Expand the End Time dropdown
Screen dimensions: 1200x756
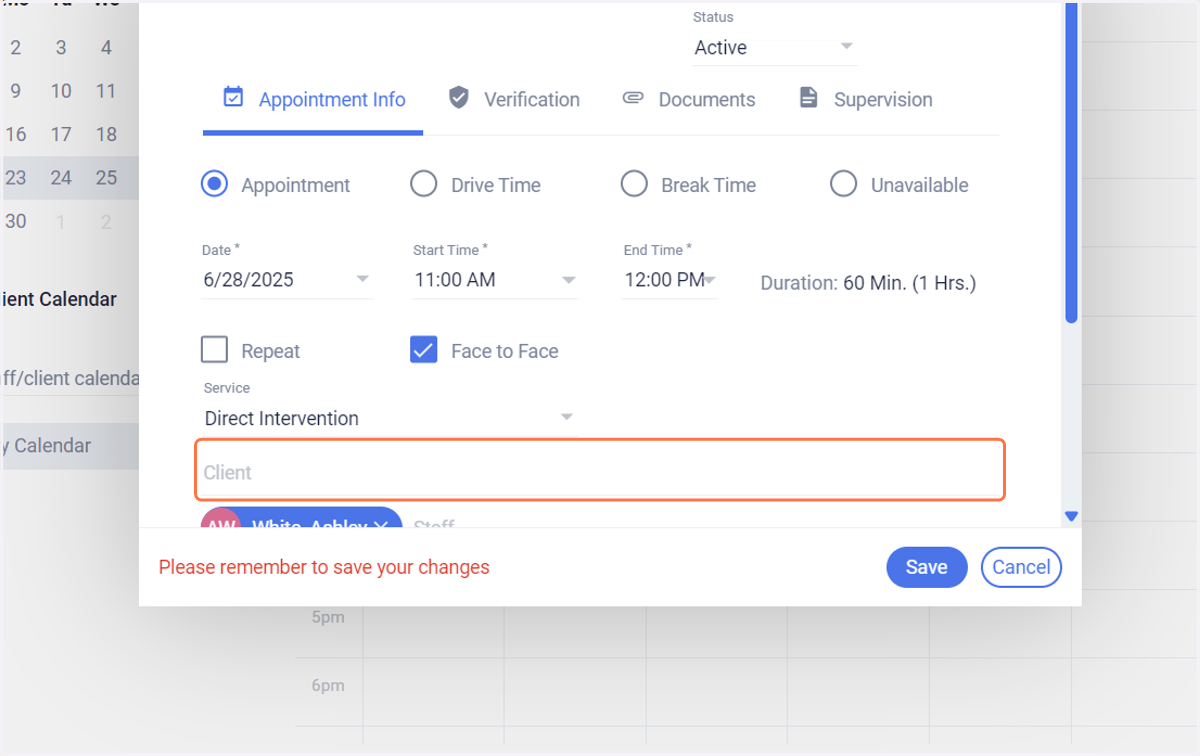coord(669,280)
